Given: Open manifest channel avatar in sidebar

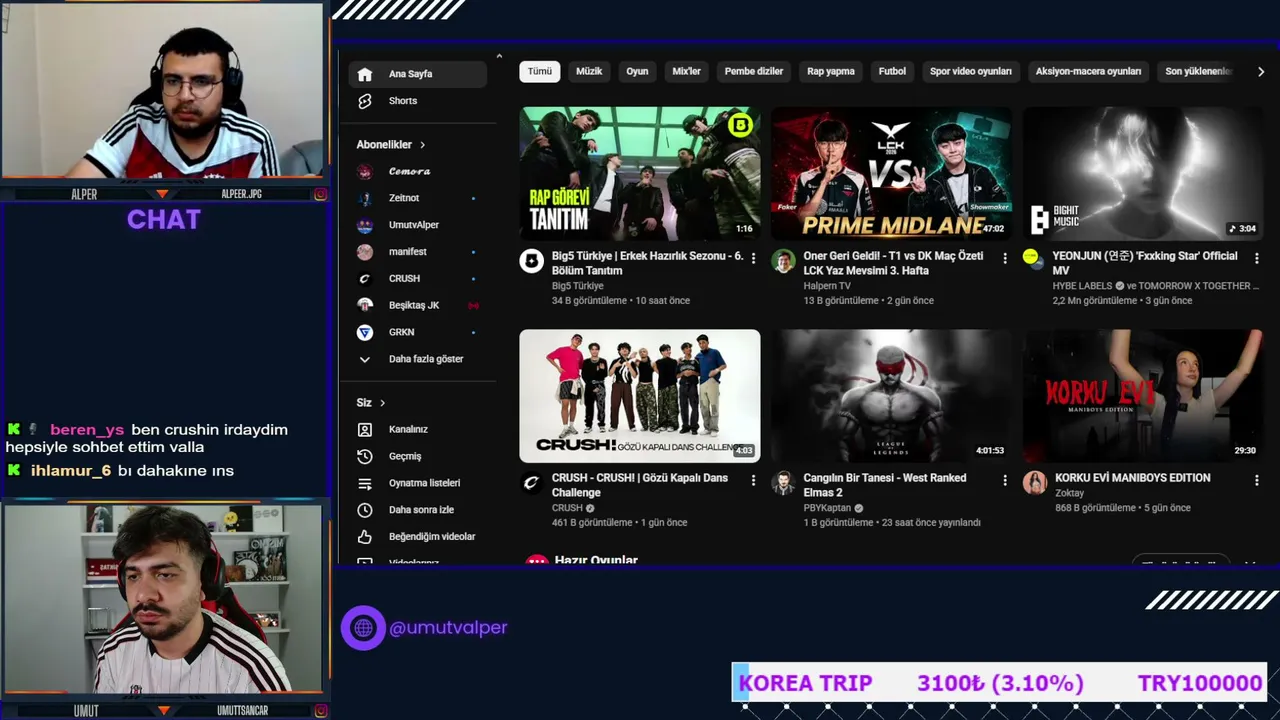Looking at the screenshot, I should pyautogui.click(x=365, y=252).
